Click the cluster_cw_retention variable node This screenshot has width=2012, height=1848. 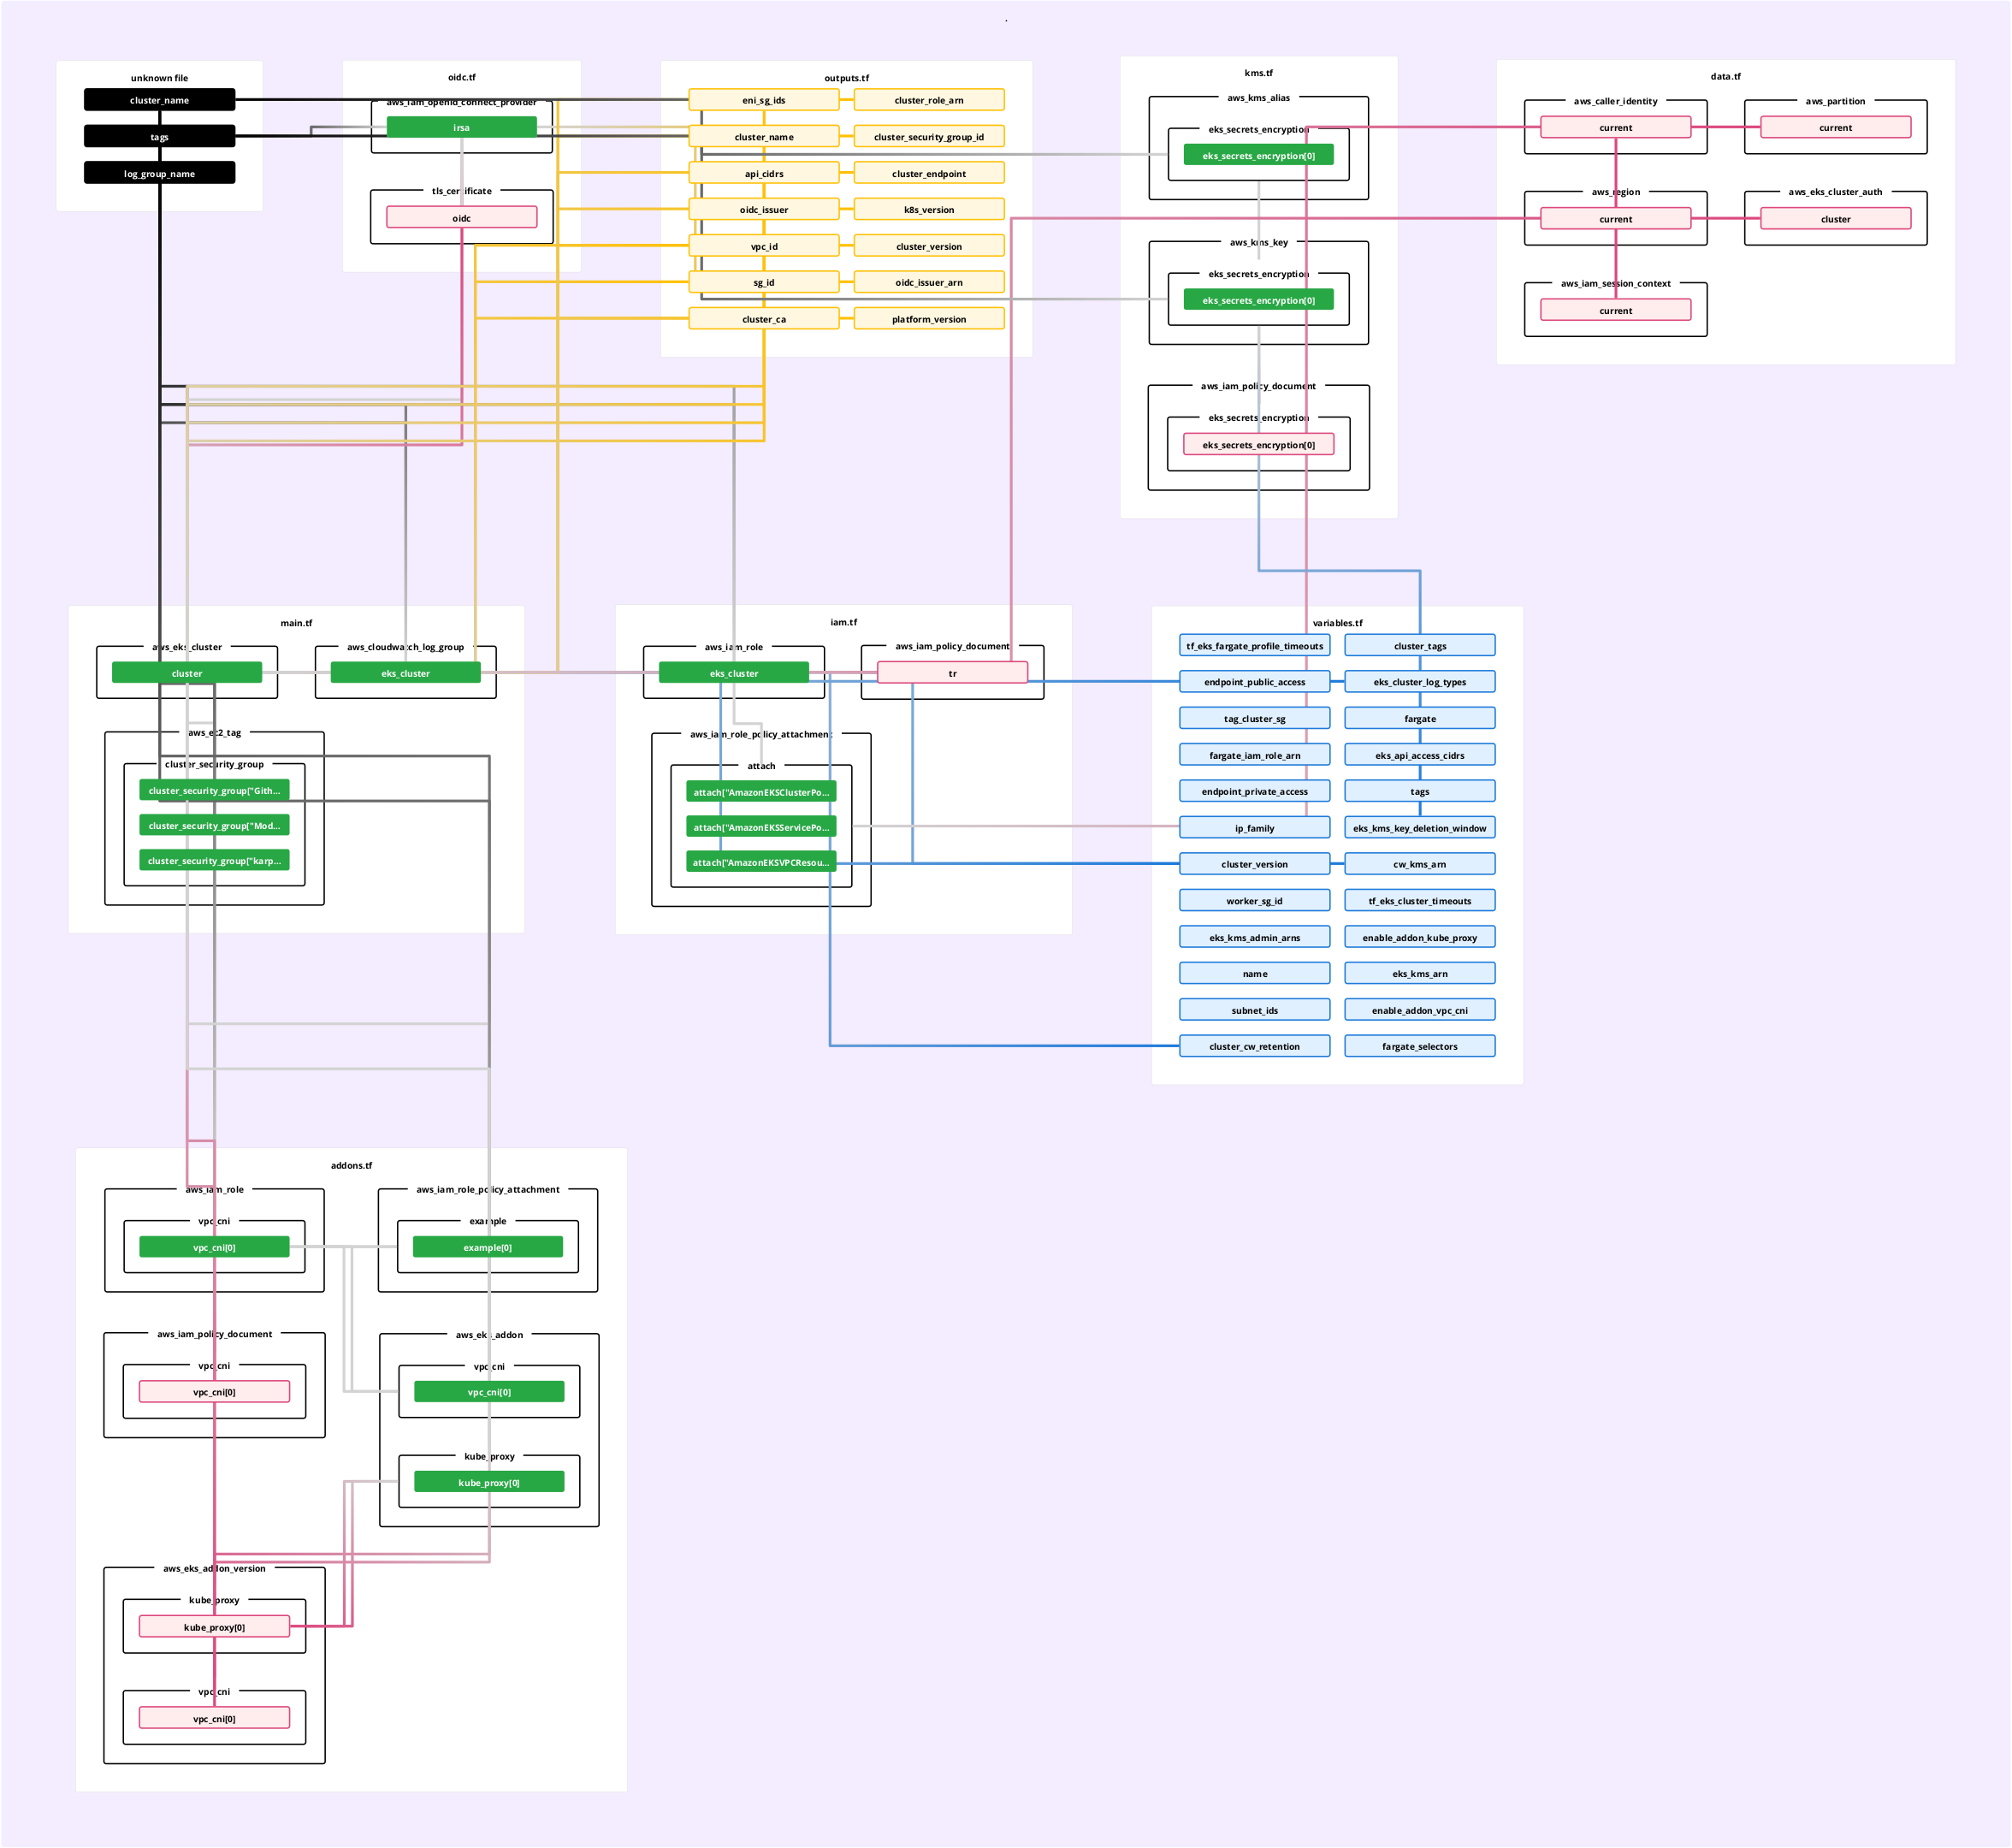[1254, 1046]
